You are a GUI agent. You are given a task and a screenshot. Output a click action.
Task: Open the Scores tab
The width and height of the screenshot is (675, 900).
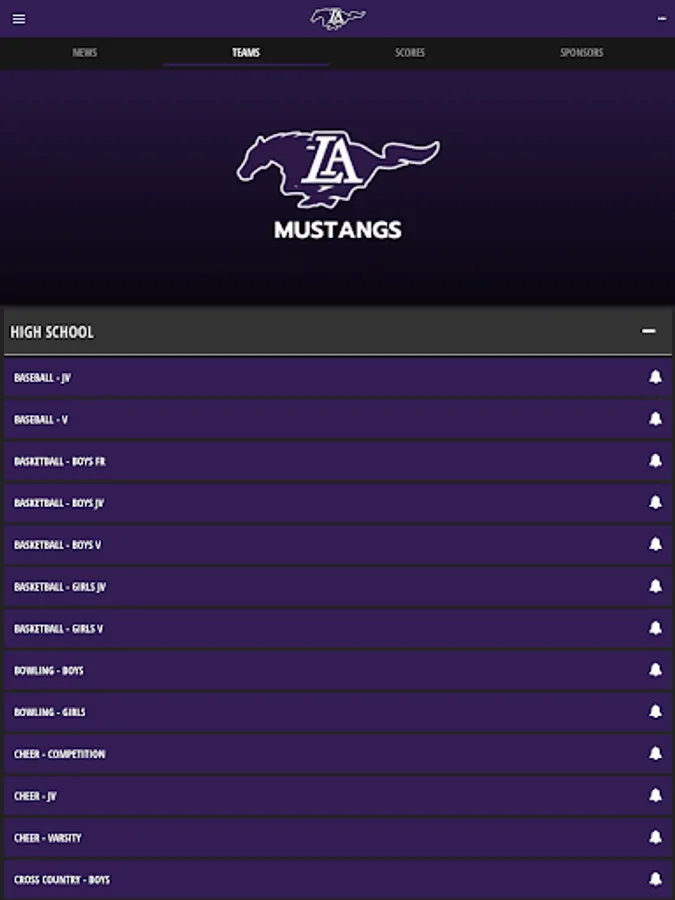[x=410, y=53]
